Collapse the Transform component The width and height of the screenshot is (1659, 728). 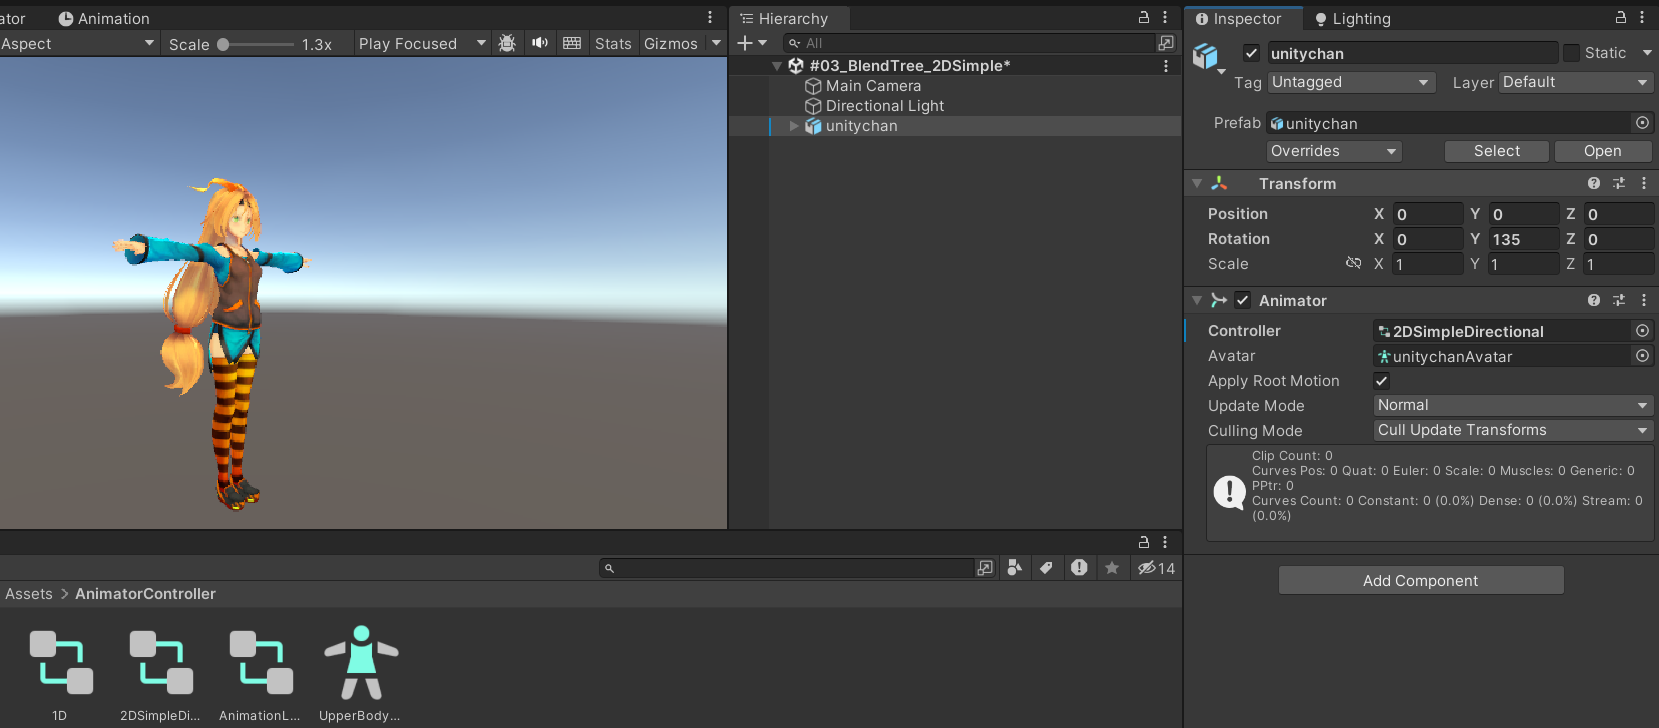[1197, 184]
